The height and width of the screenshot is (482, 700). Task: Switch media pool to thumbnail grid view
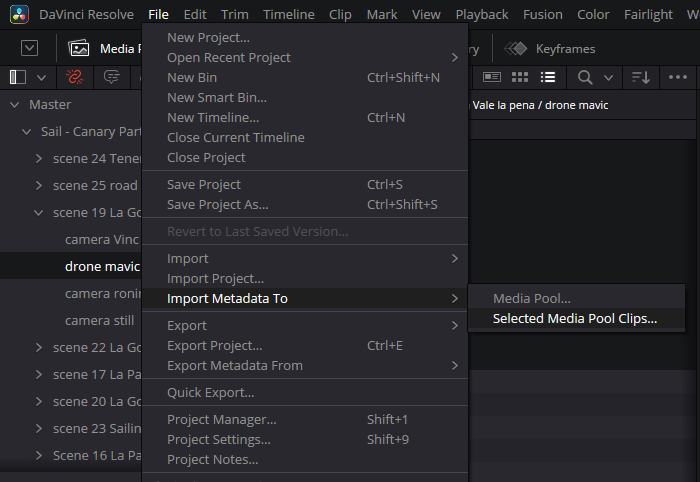coord(520,77)
